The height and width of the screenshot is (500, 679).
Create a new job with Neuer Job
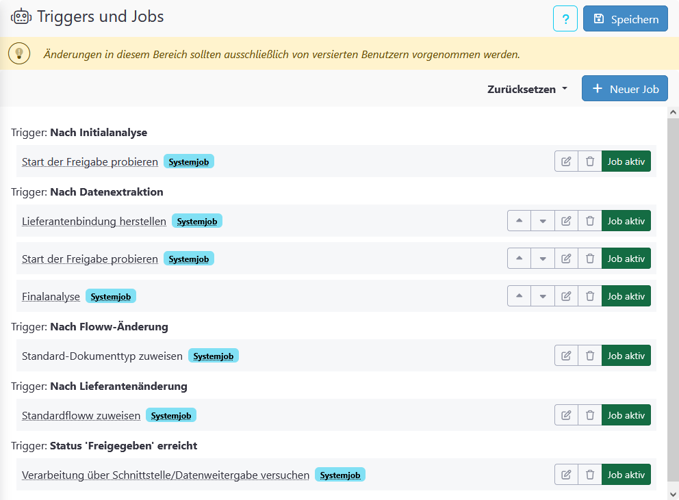tap(625, 89)
